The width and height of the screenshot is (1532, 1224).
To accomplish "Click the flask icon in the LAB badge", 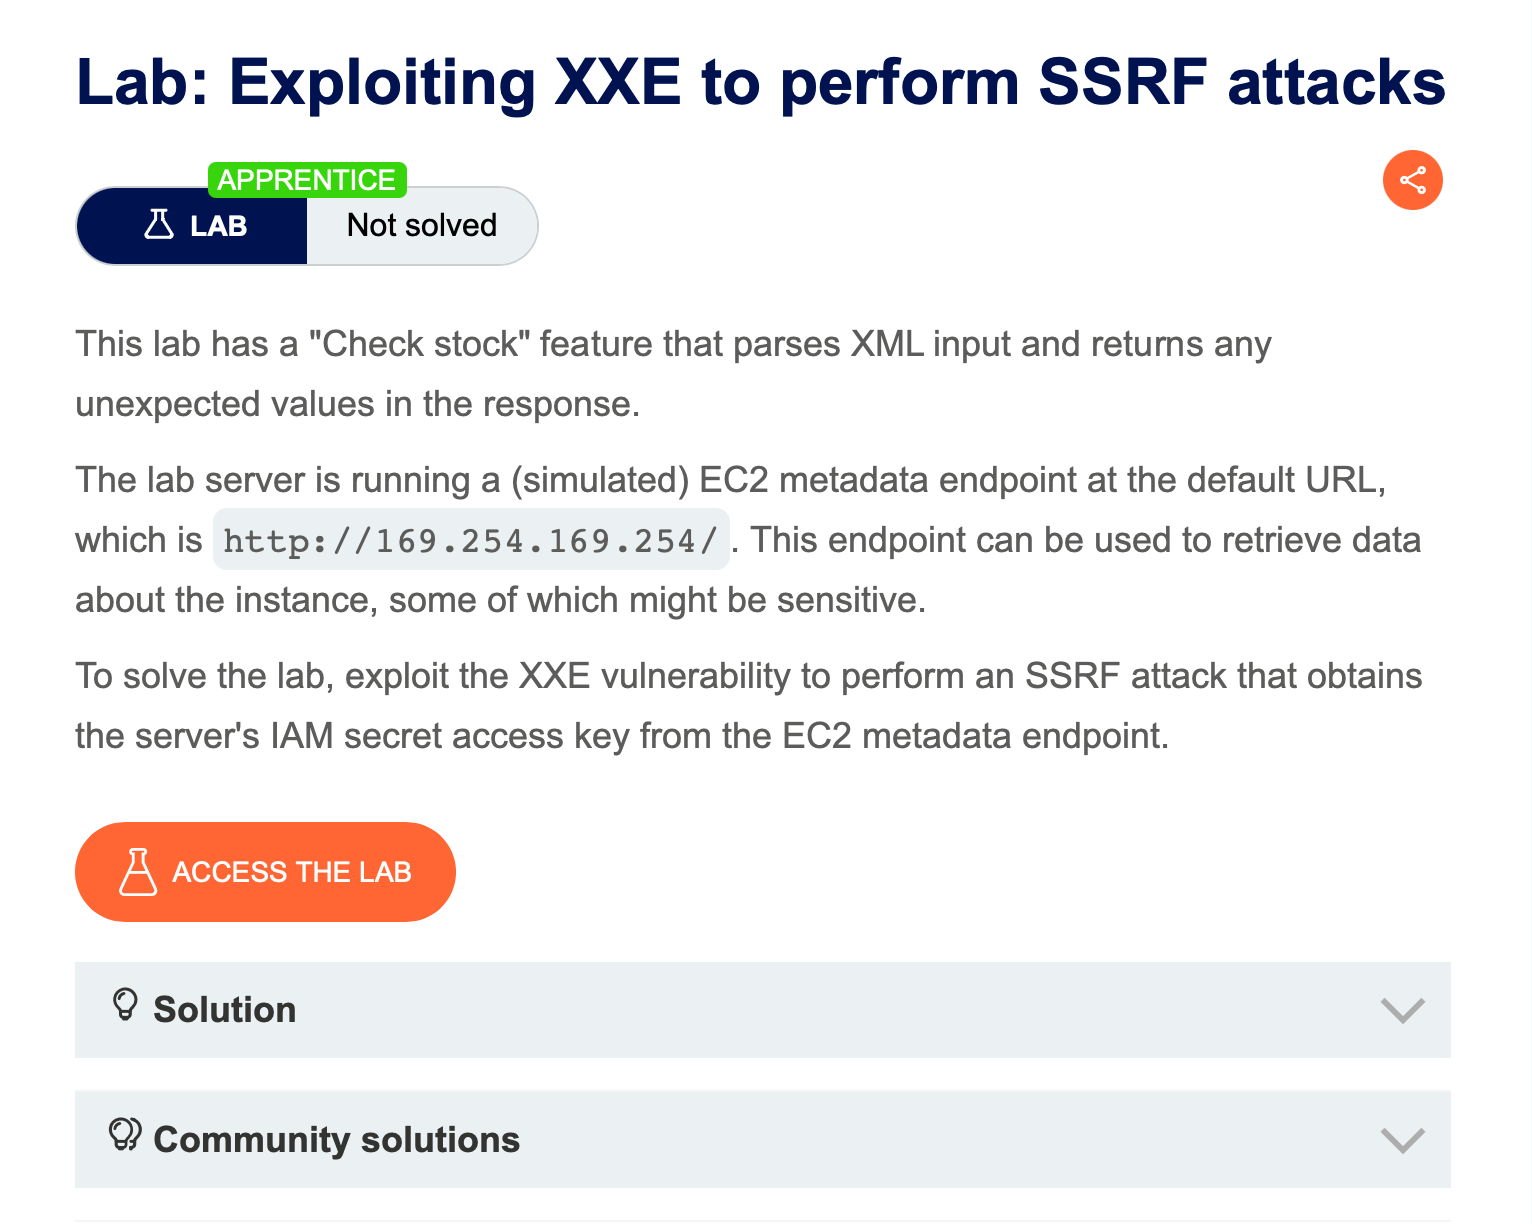I will coord(159,225).
